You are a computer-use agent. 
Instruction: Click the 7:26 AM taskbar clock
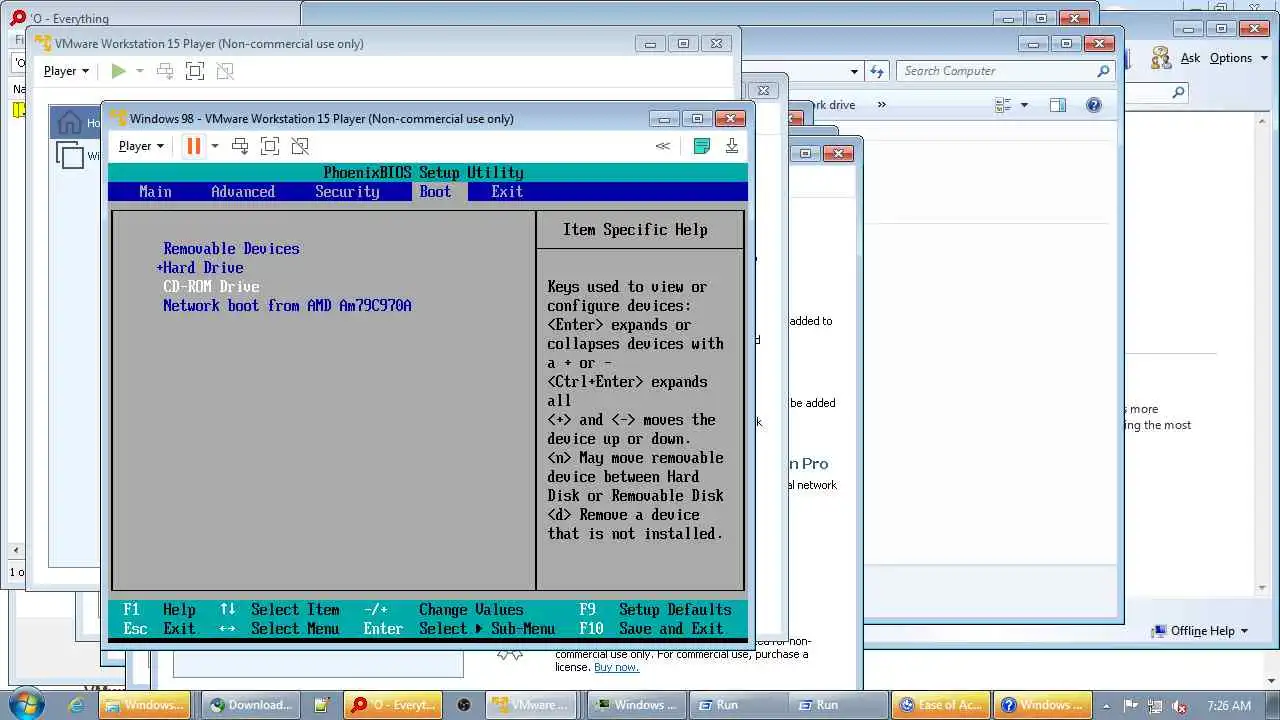[1229, 705]
